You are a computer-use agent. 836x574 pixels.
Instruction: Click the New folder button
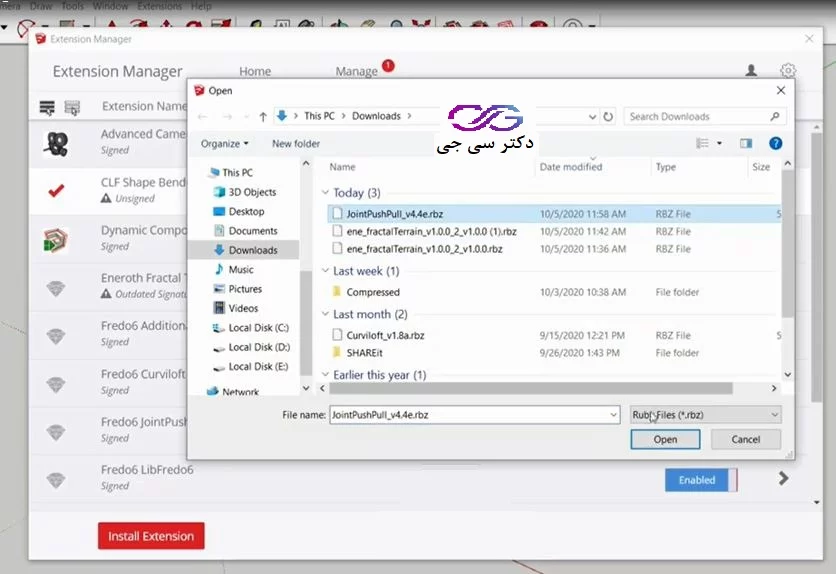click(x=296, y=143)
